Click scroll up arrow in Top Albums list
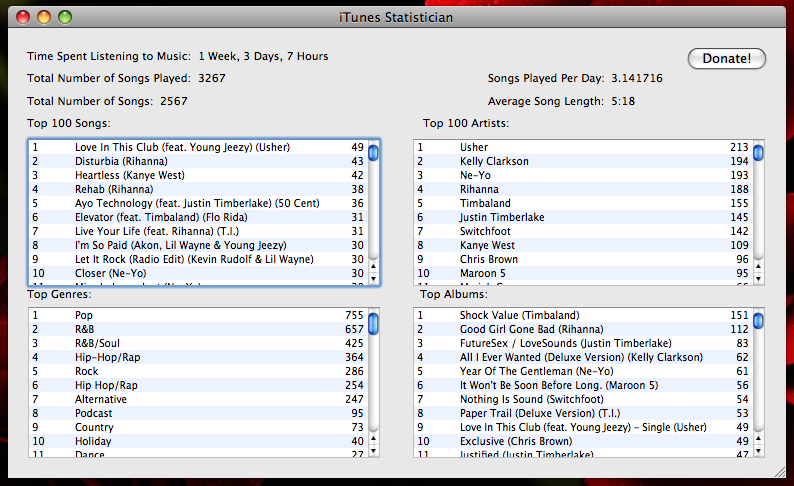Image resolution: width=794 pixels, height=486 pixels. 758,438
